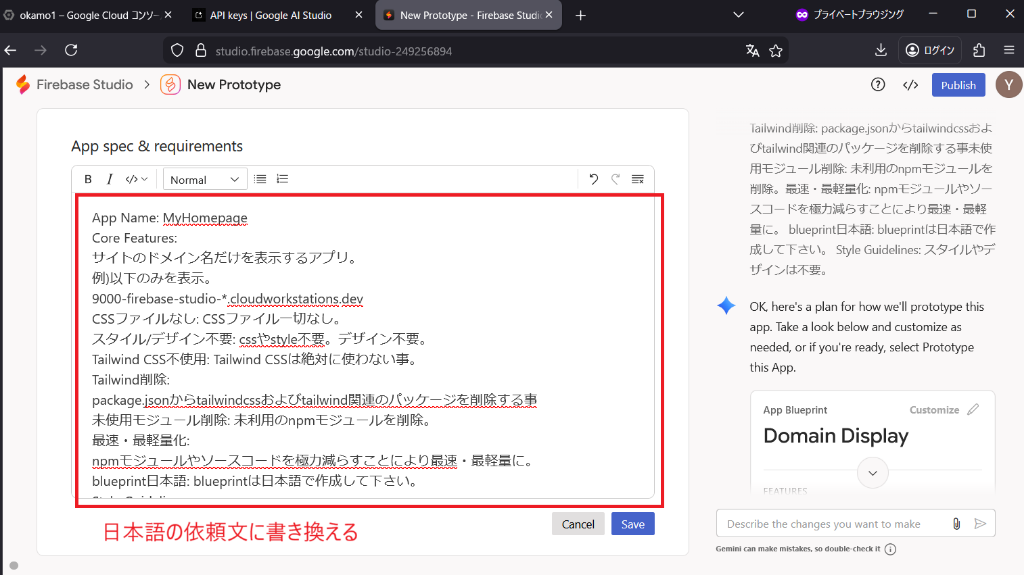Open a new browser tab
The height and width of the screenshot is (575, 1024).
pyautogui.click(x=581, y=15)
